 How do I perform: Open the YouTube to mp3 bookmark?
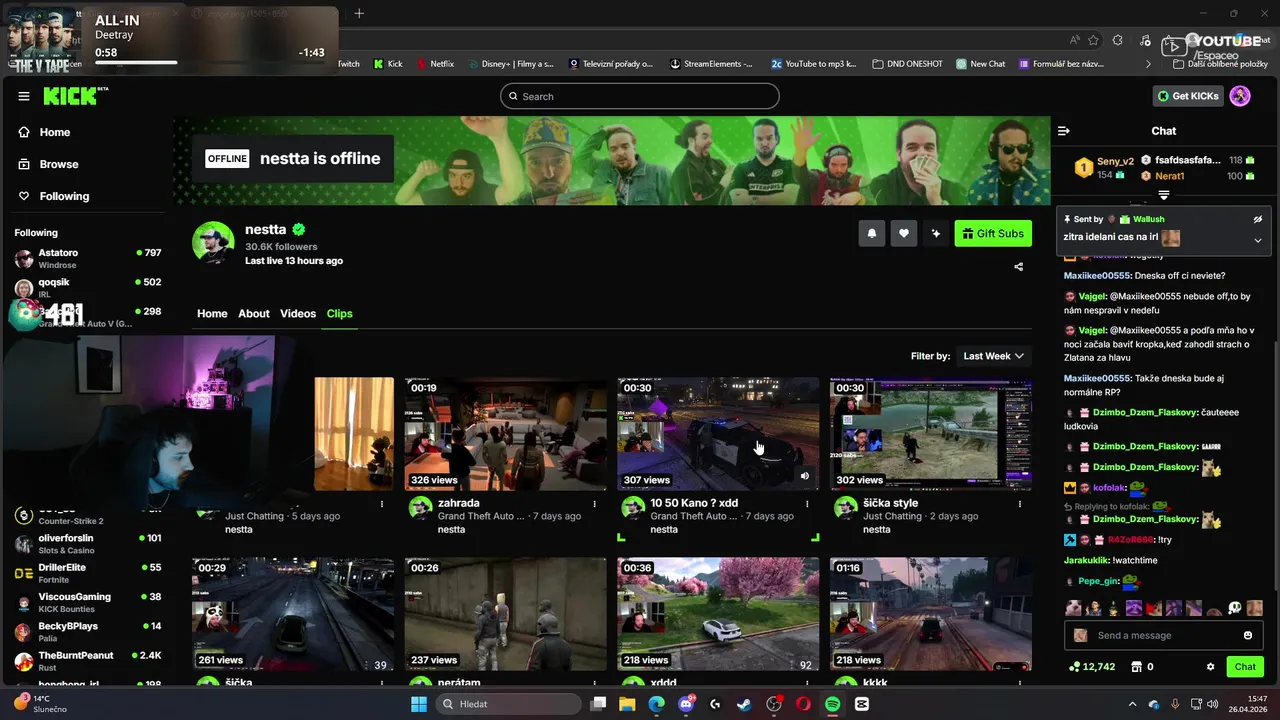click(814, 64)
